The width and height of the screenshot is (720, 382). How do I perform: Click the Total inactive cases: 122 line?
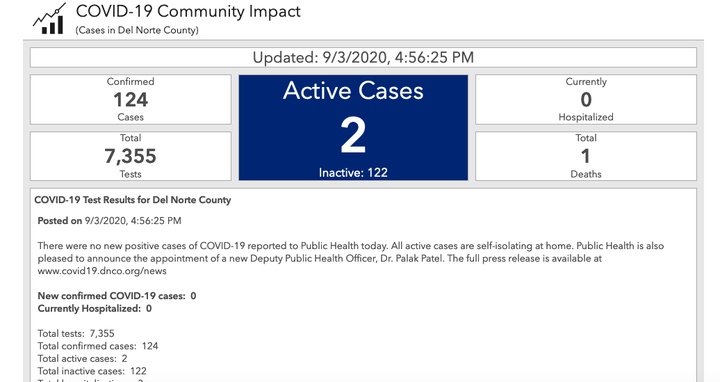pyautogui.click(x=92, y=371)
